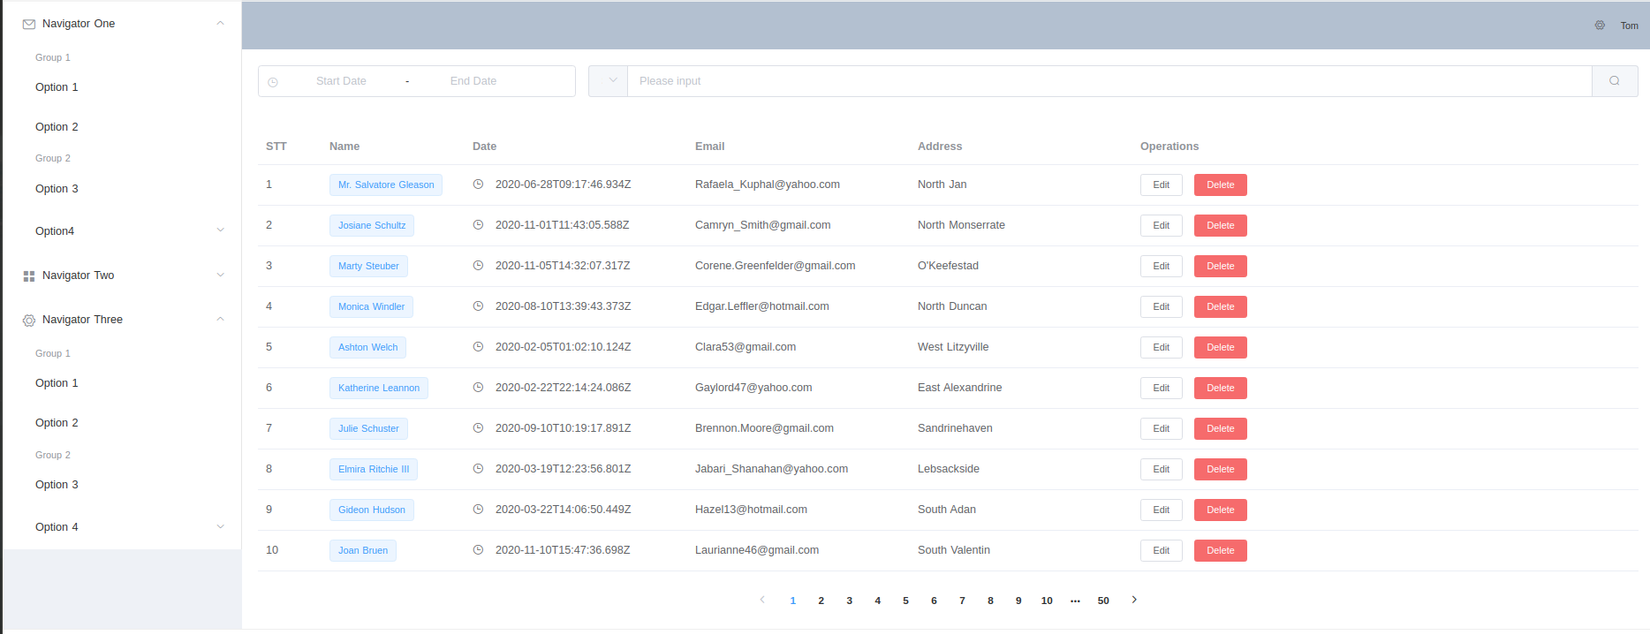
Task: Click the Katherine Leannon name tag
Action: (379, 388)
